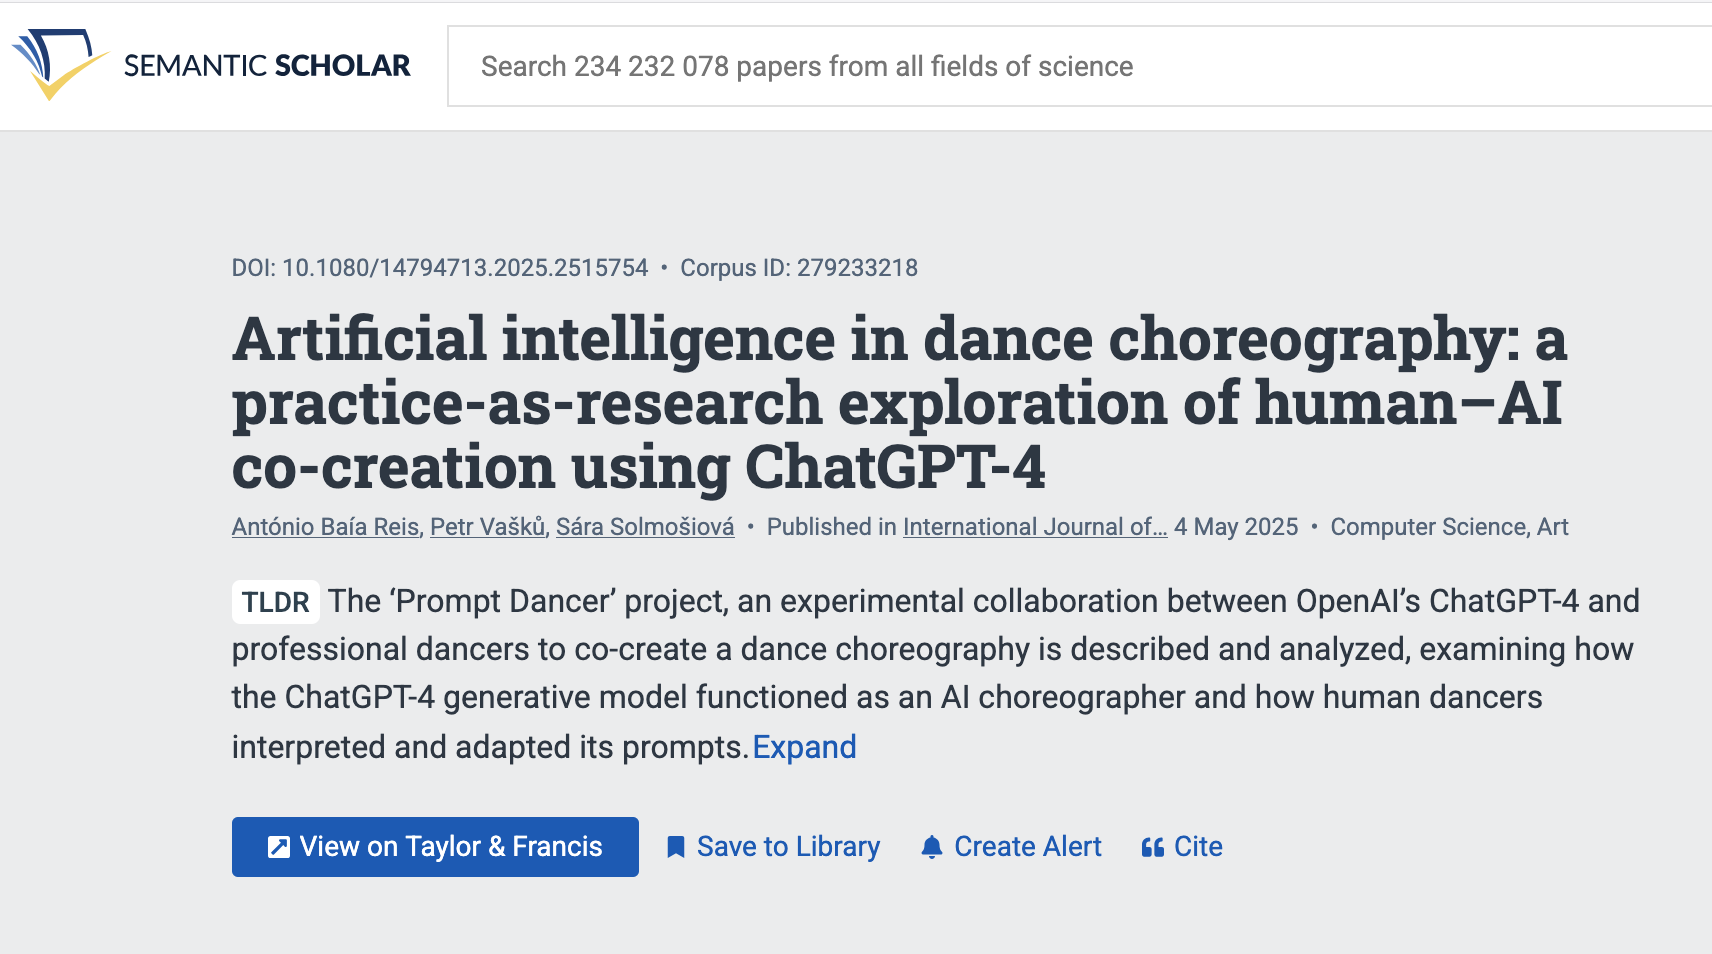The image size is (1712, 954).
Task: Open citation options via the Cite text
Action: 1198,847
